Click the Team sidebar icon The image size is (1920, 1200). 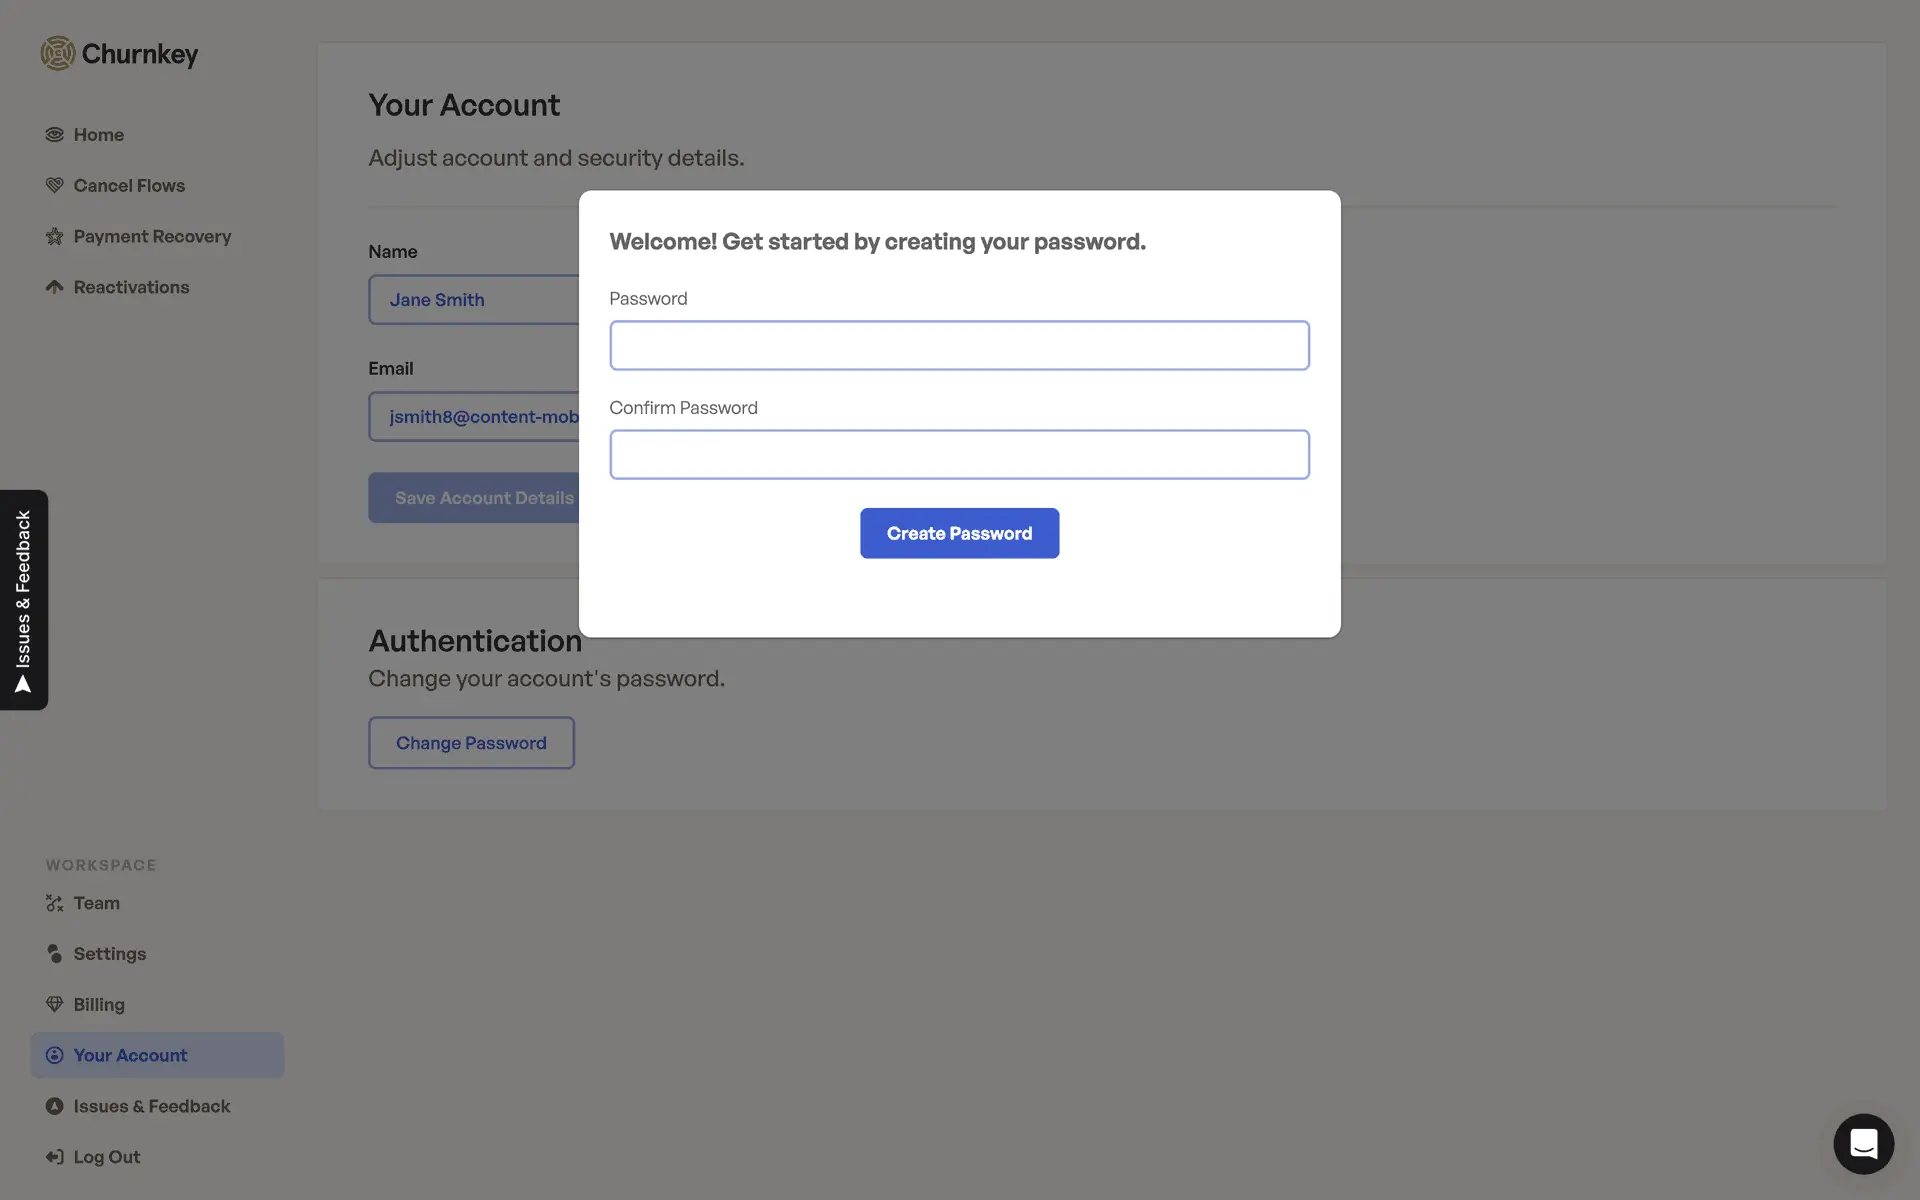[54, 904]
